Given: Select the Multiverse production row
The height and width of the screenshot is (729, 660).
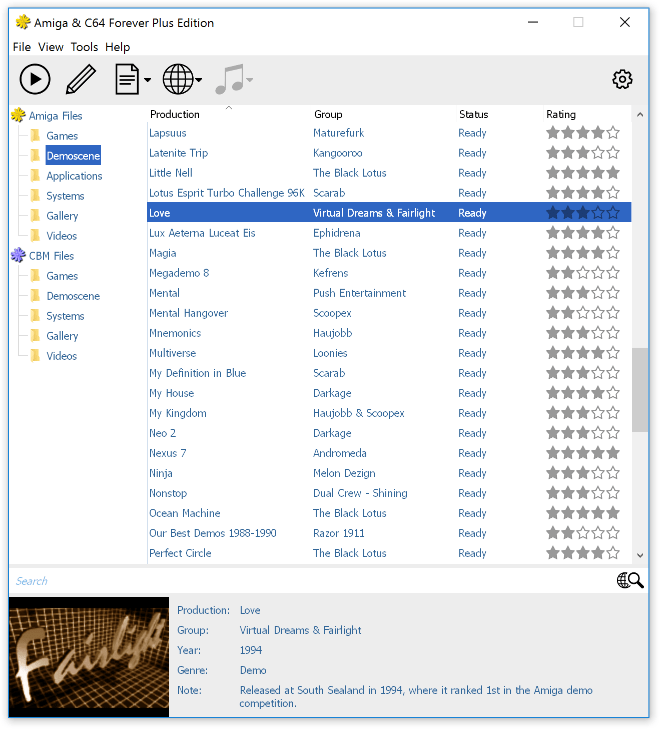Looking at the screenshot, I should pos(389,353).
